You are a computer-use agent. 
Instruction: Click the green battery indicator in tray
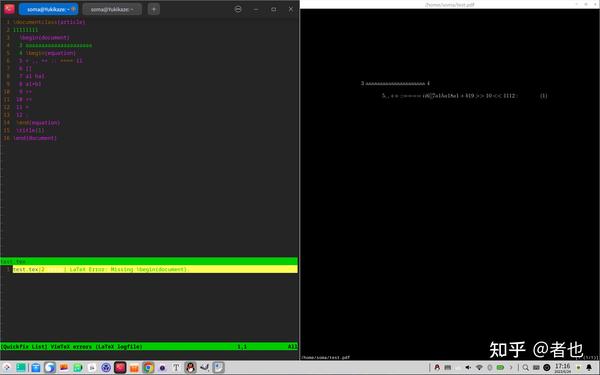coord(500,368)
